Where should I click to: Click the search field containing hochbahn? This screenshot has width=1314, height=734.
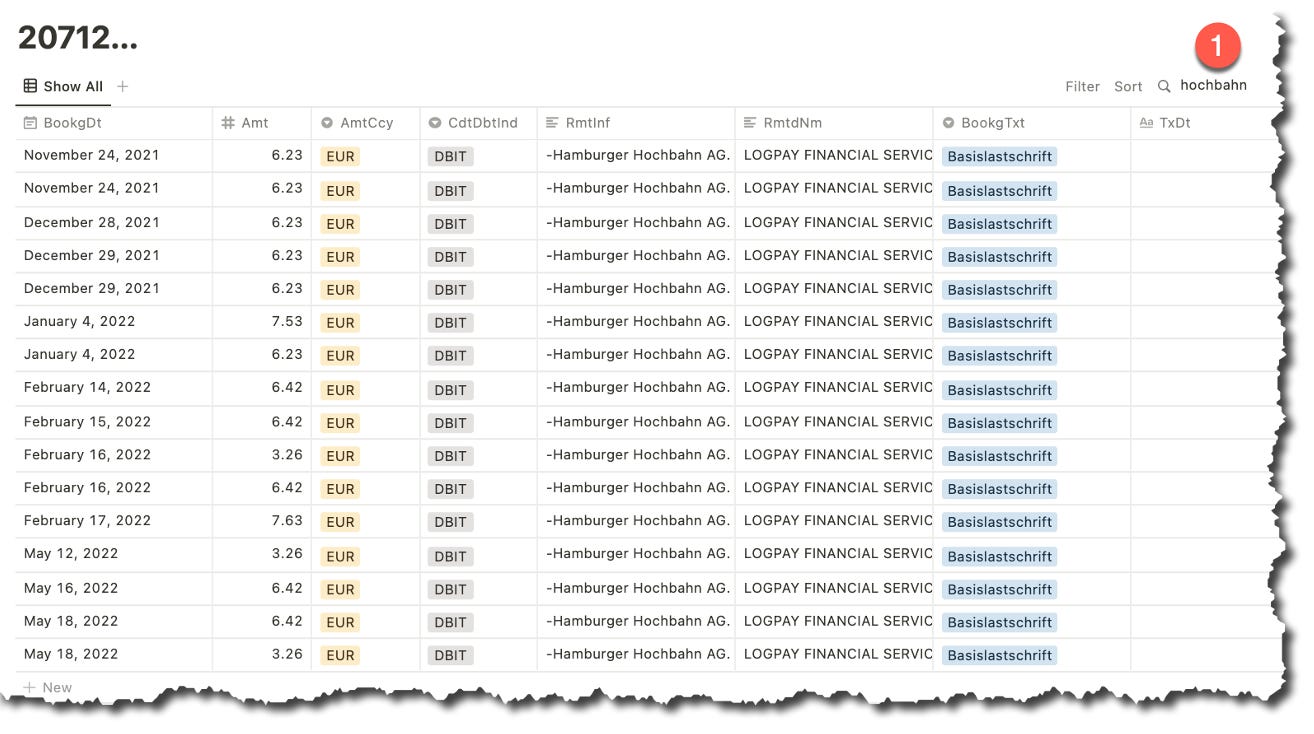tap(1213, 86)
